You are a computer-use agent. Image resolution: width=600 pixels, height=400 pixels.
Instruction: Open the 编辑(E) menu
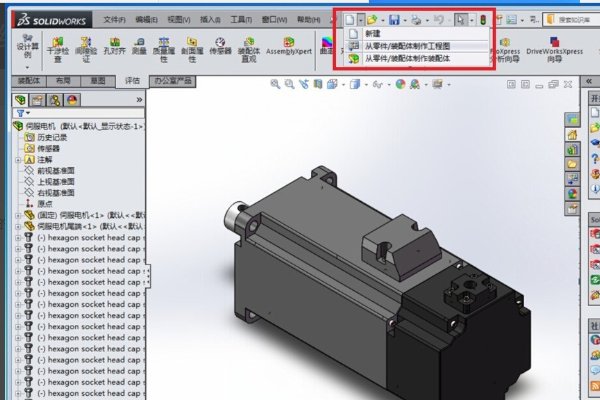pos(146,19)
